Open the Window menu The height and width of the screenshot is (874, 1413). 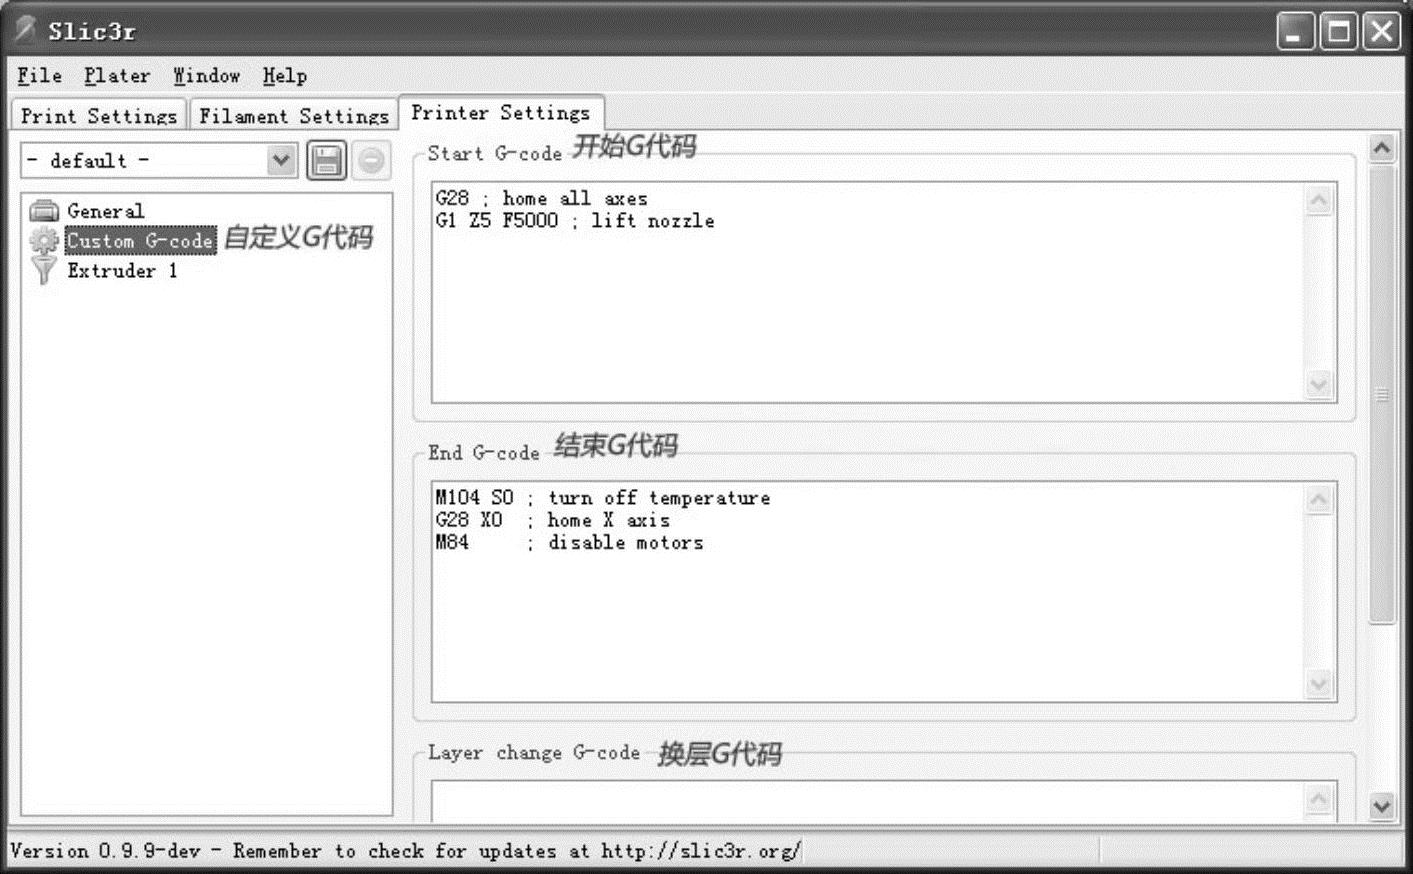206,76
